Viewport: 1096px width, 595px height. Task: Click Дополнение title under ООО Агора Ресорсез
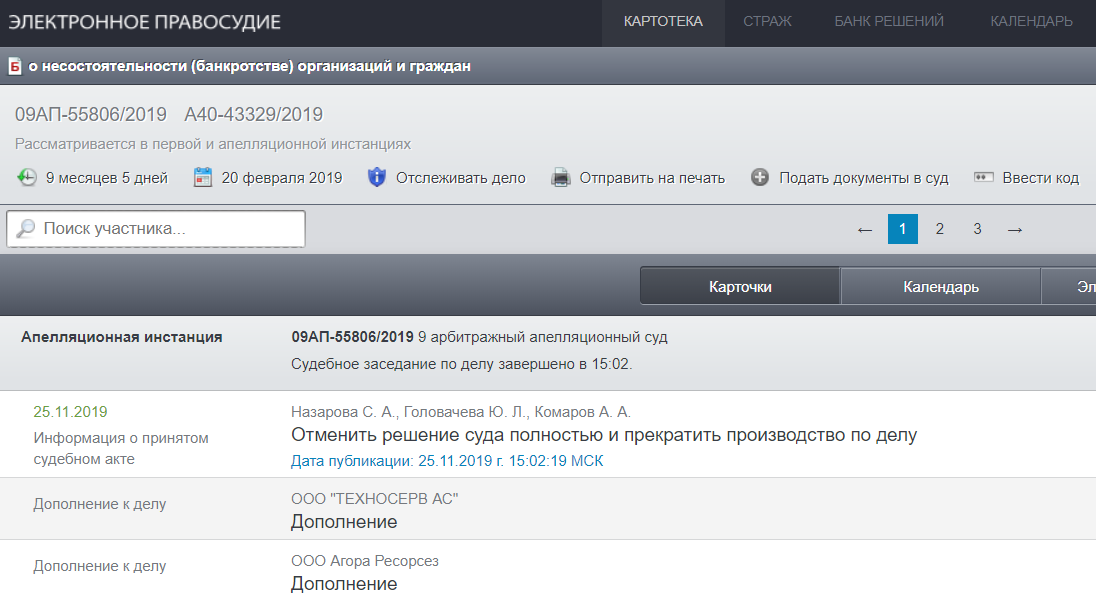point(344,584)
